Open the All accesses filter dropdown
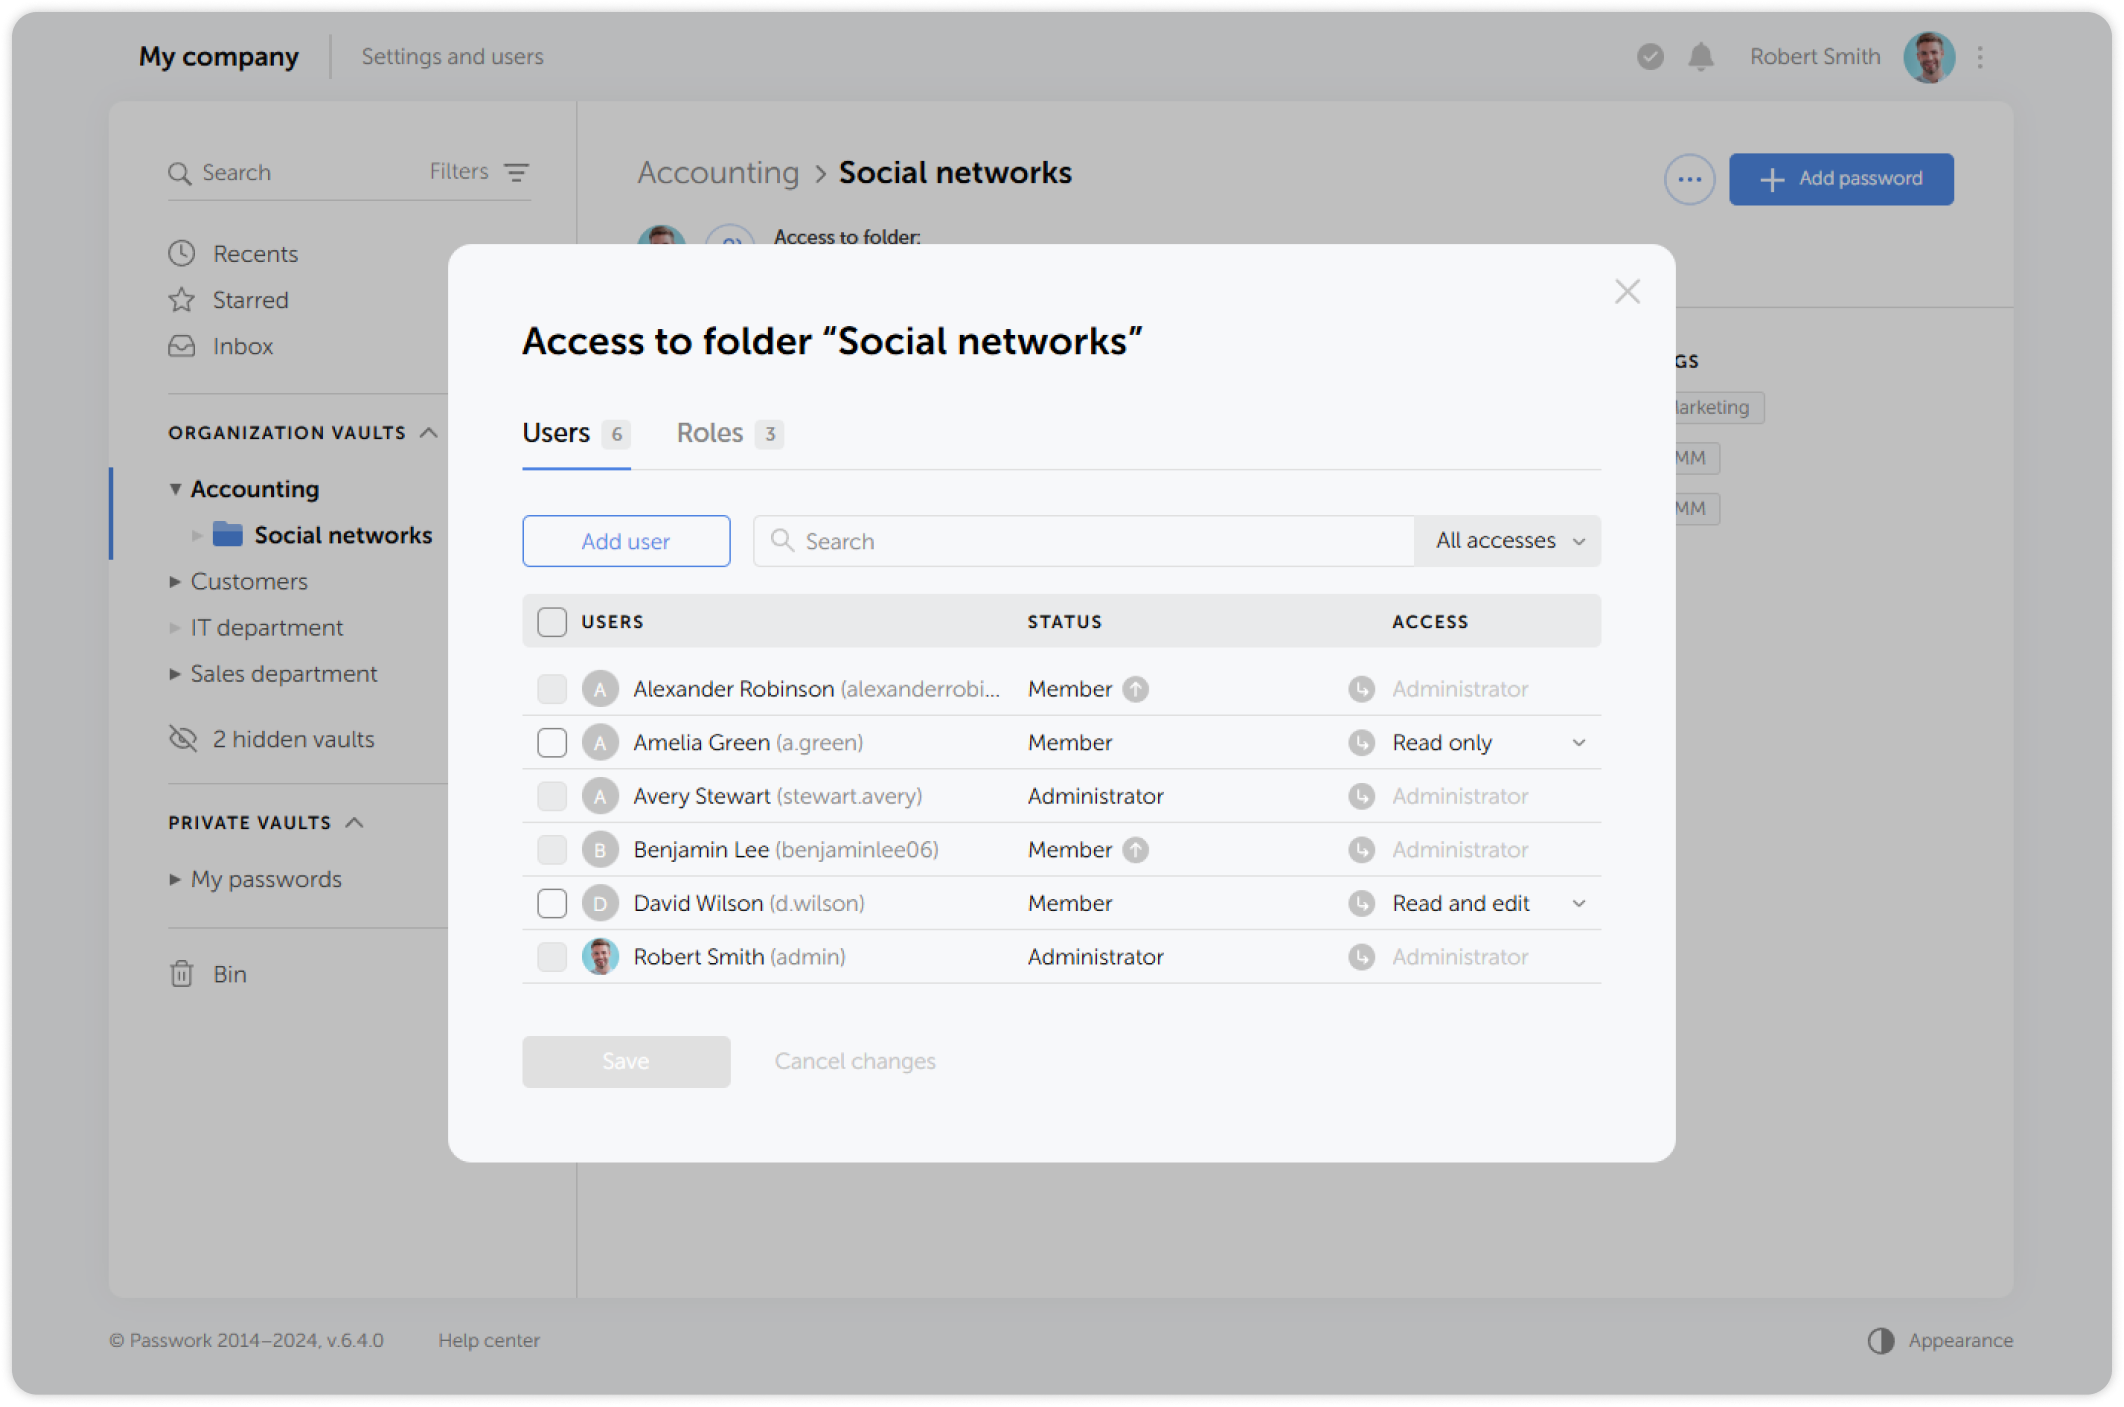The image size is (2124, 1407). (x=1506, y=541)
